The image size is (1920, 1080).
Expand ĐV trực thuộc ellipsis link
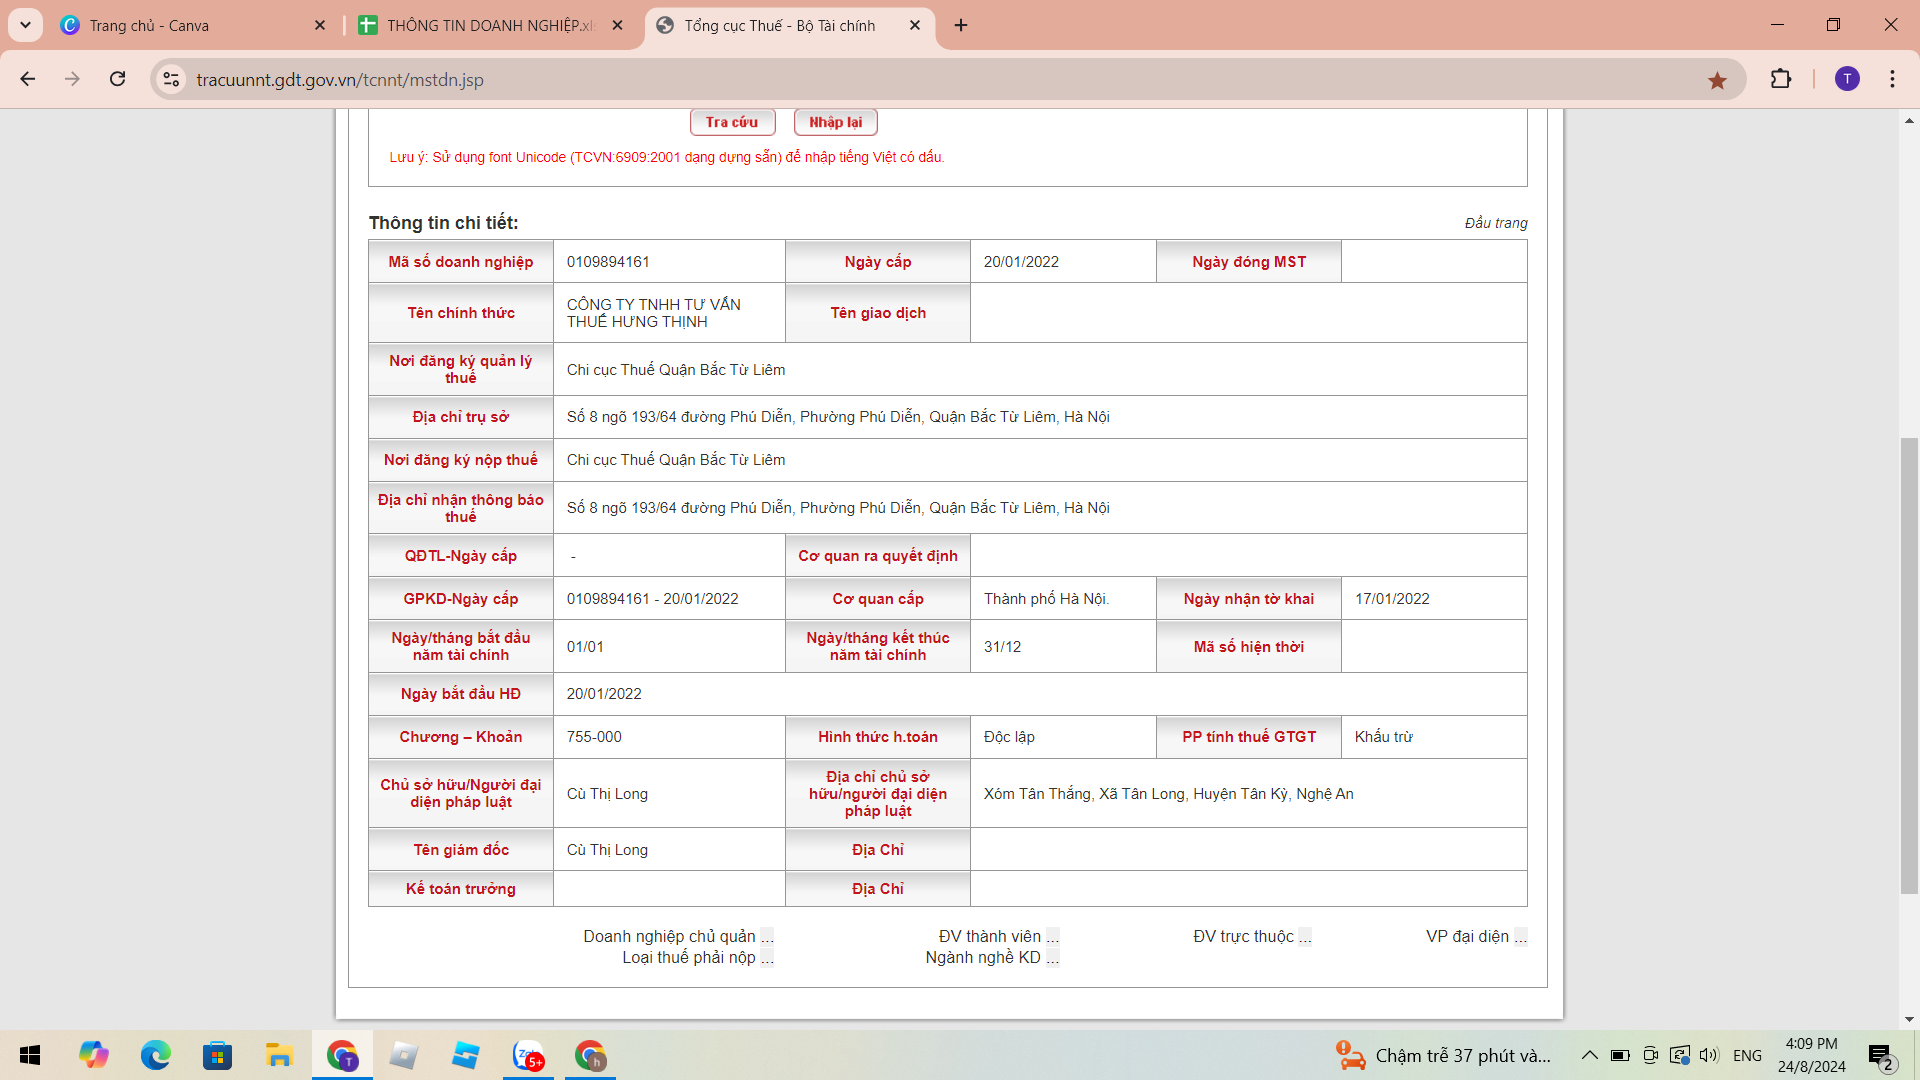1305,937
